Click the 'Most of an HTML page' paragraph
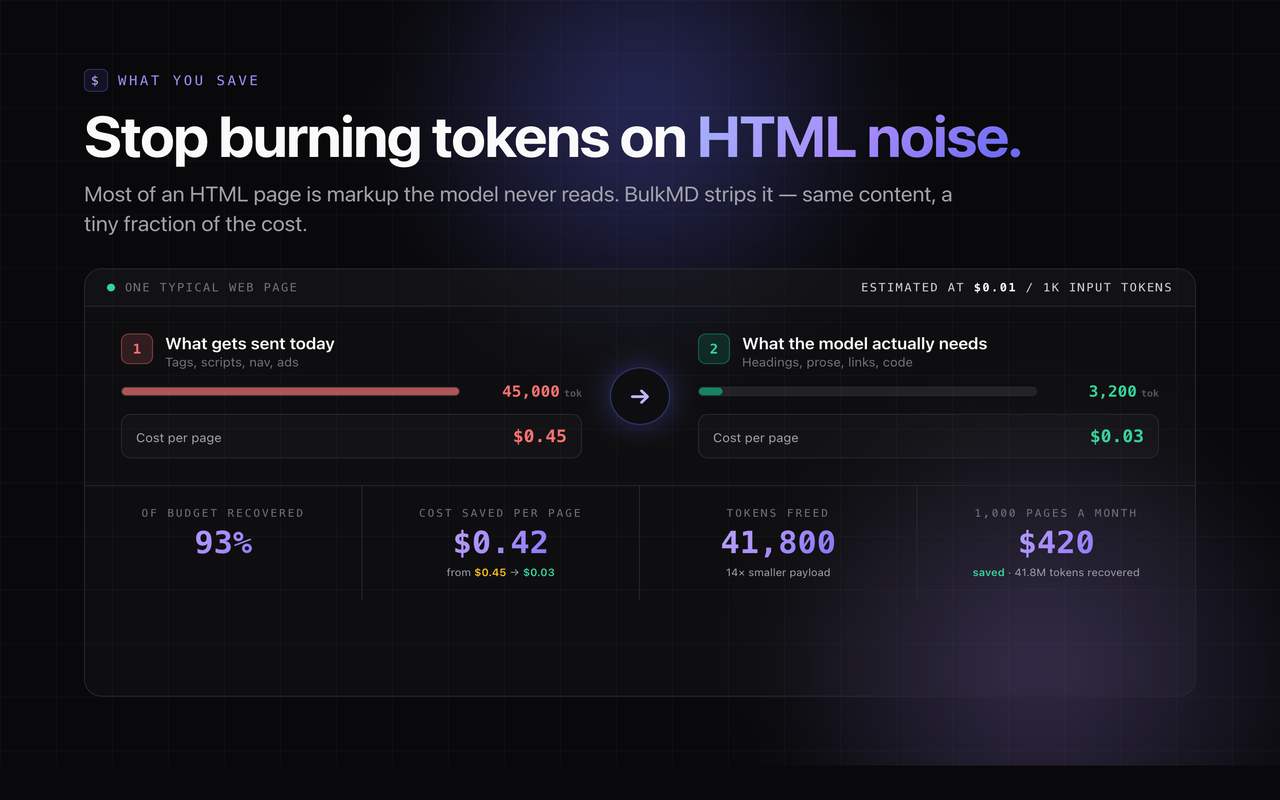 (x=518, y=209)
